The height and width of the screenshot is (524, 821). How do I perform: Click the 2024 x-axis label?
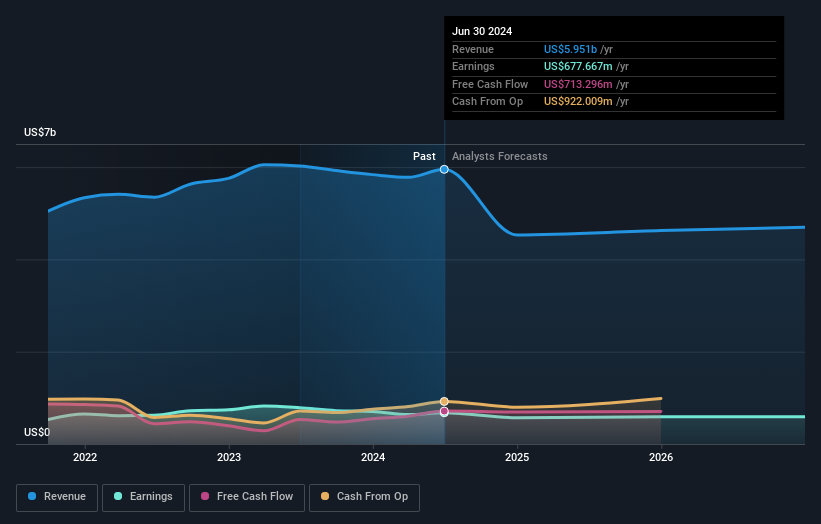coord(373,457)
